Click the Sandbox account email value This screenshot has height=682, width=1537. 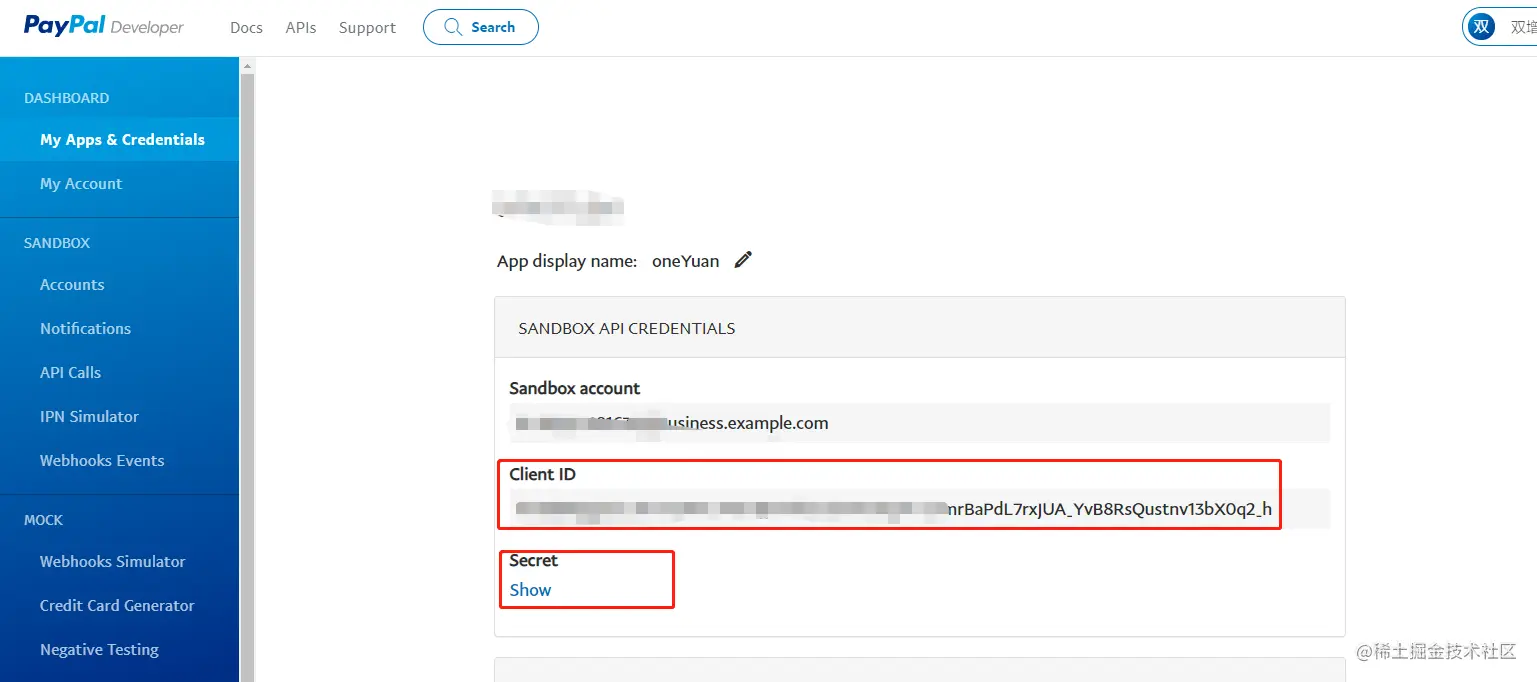[920, 423]
